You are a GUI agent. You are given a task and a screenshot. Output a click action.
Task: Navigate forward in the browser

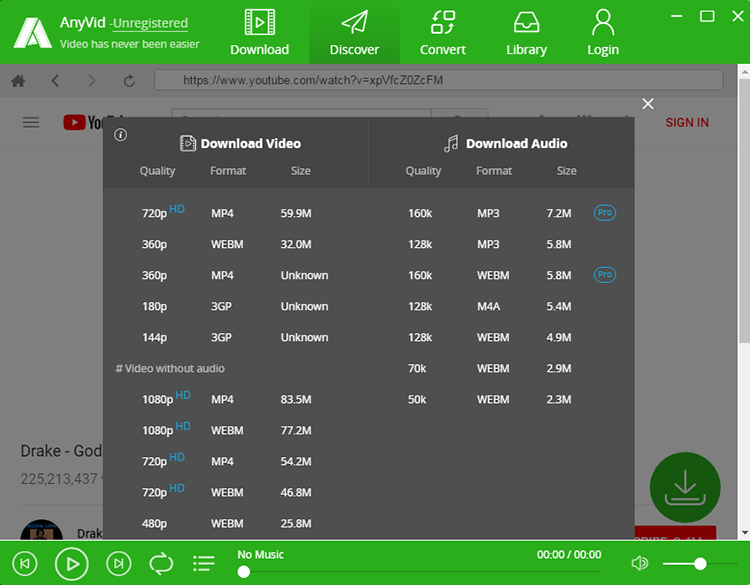click(91, 80)
